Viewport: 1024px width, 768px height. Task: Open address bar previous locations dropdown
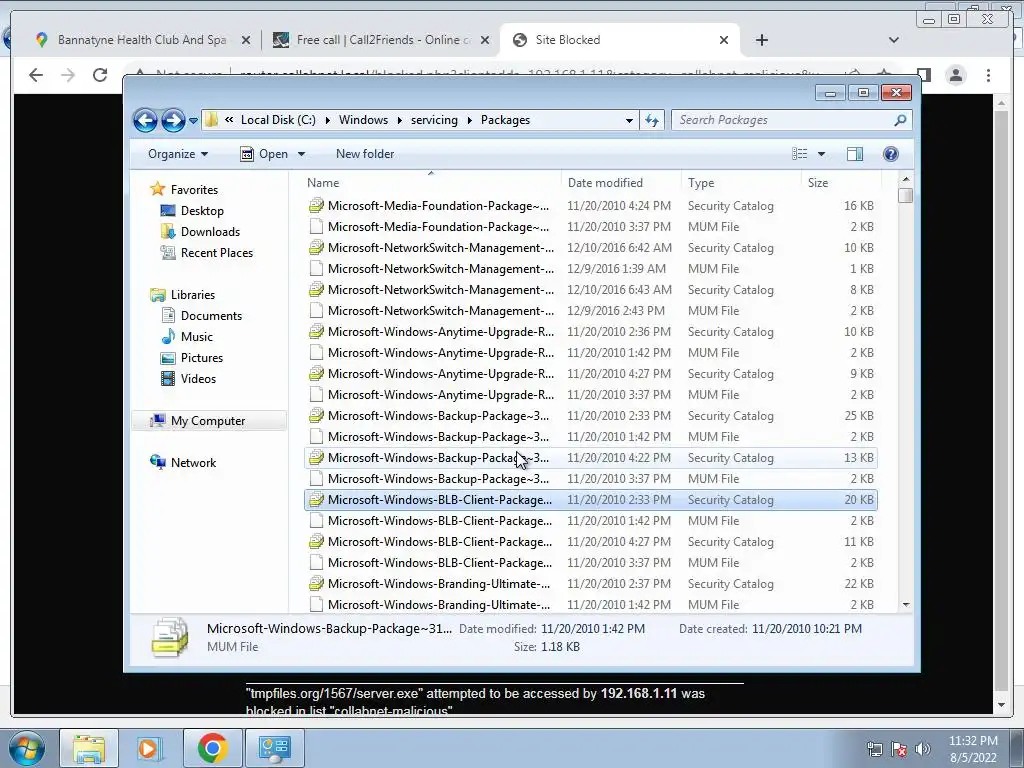pos(629,120)
